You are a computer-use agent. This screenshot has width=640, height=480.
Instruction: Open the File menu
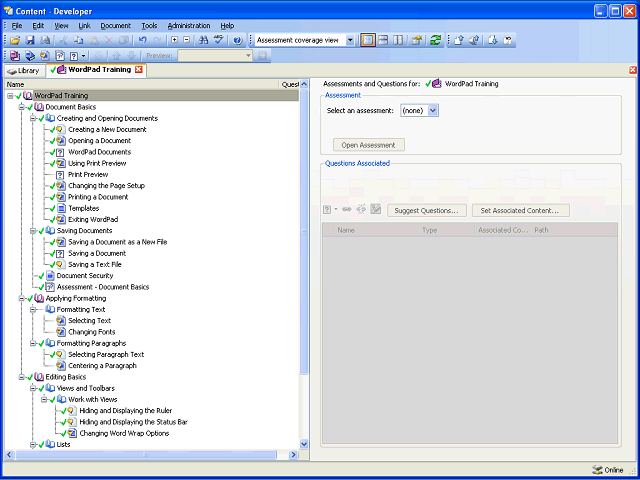coord(17,26)
